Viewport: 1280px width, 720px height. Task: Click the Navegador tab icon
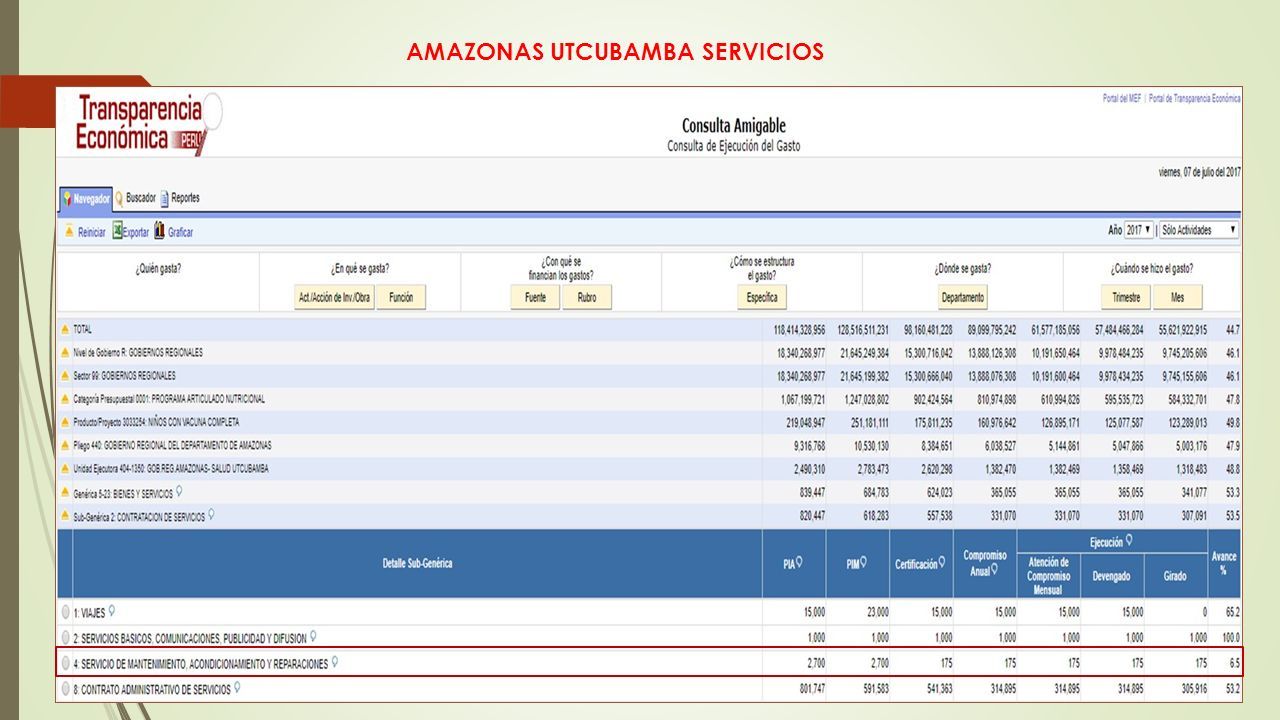coord(67,198)
